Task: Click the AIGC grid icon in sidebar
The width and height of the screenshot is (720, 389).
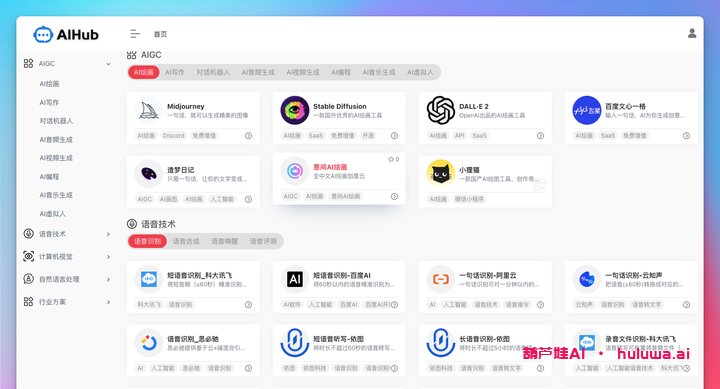Action: pyautogui.click(x=28, y=63)
